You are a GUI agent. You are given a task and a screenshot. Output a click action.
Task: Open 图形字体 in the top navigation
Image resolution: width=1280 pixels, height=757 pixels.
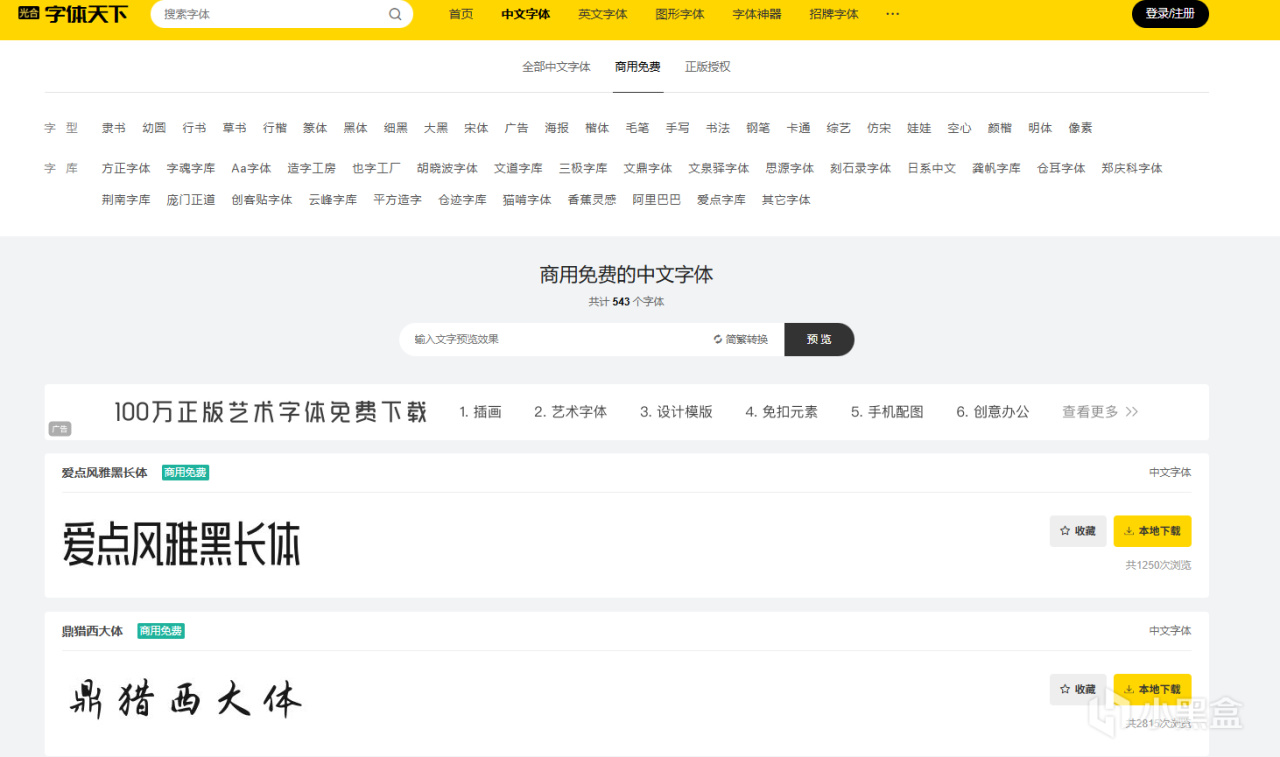click(x=680, y=14)
